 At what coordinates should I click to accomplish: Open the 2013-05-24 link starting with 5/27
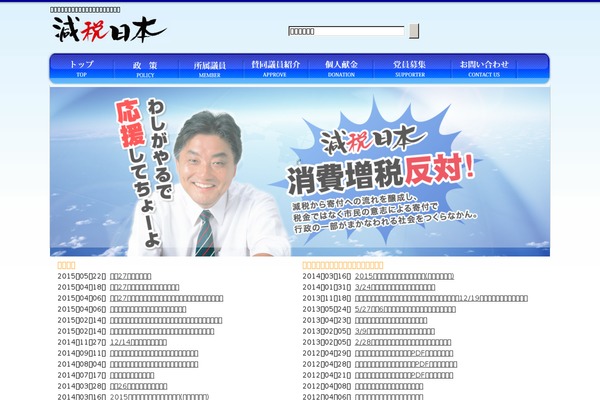coord(405,309)
